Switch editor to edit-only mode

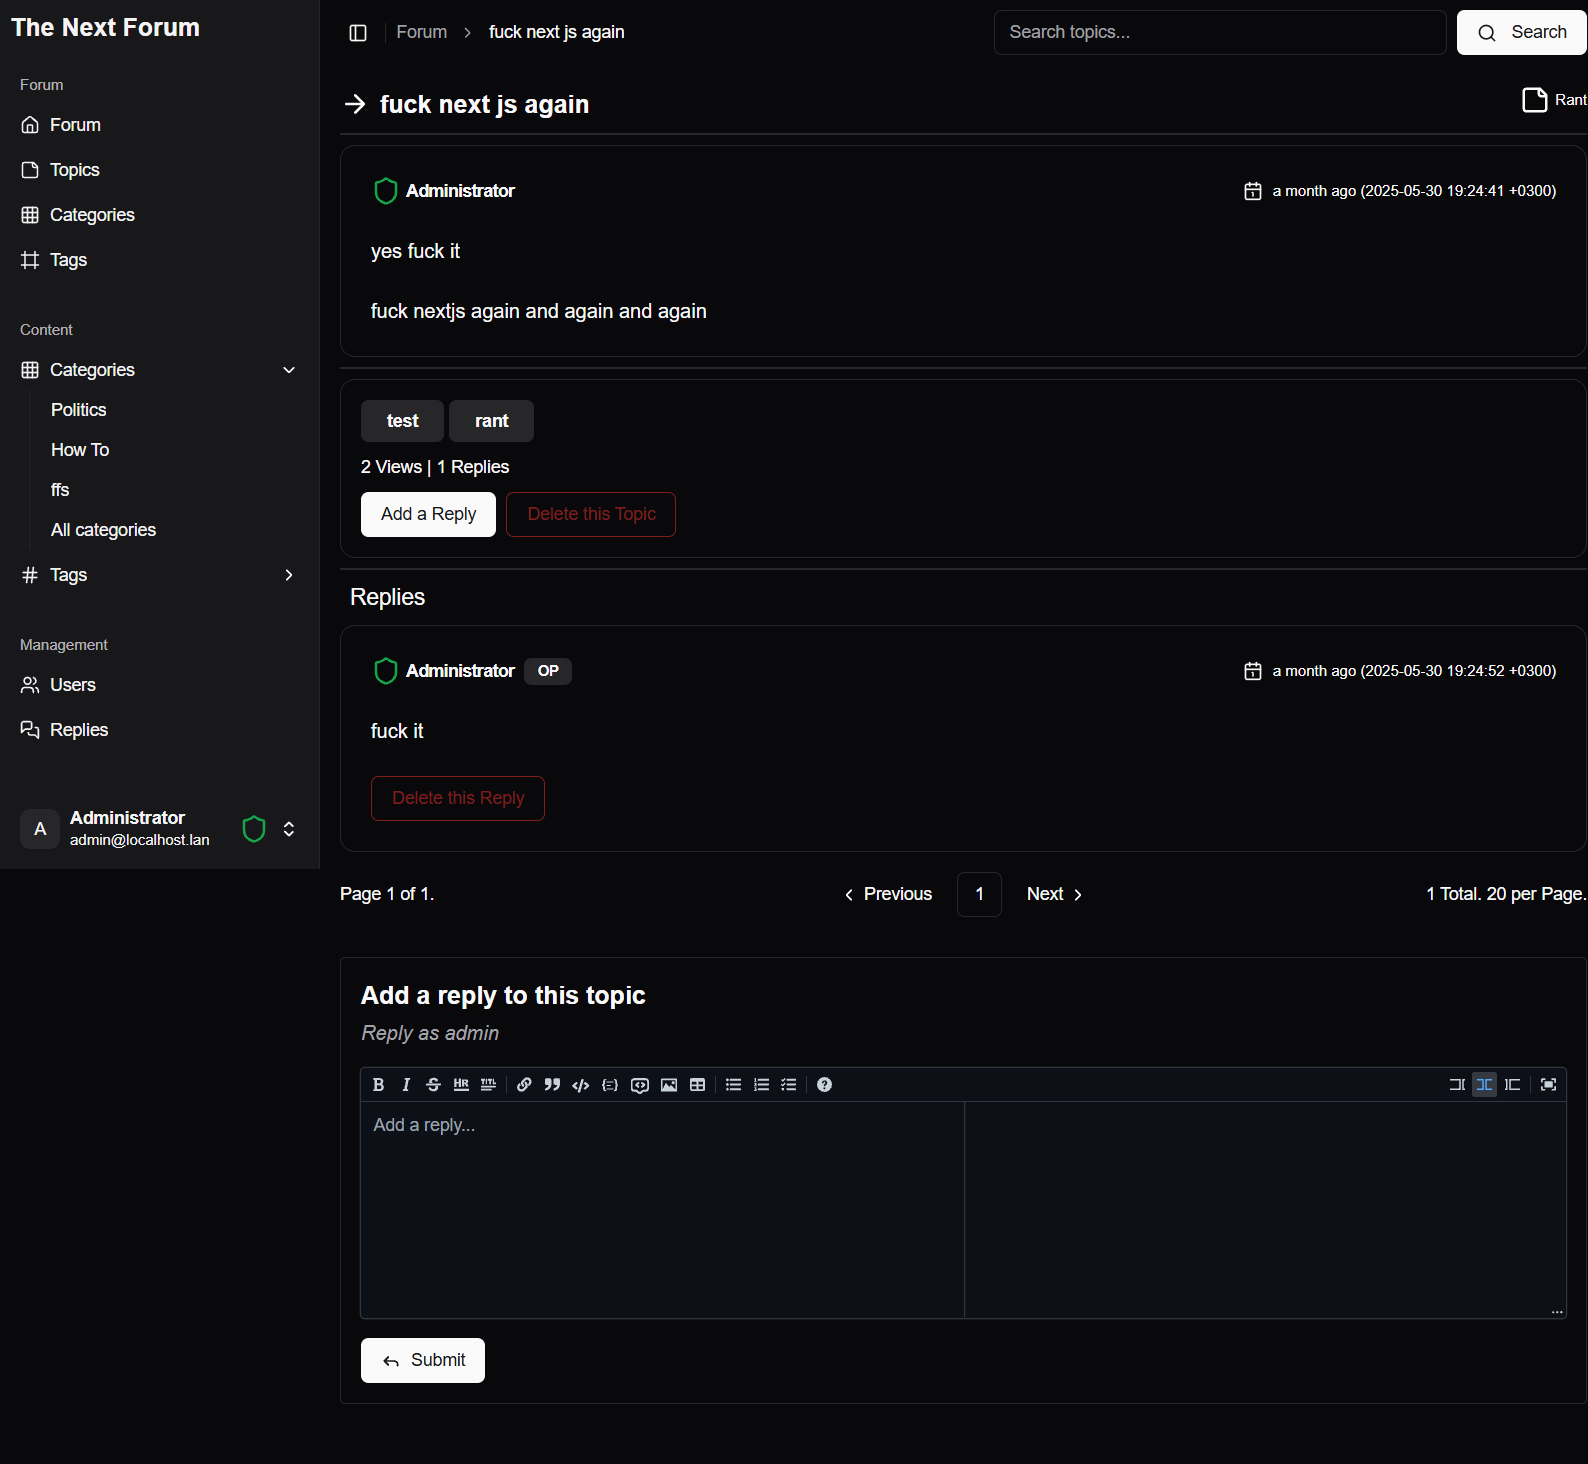tap(1457, 1085)
